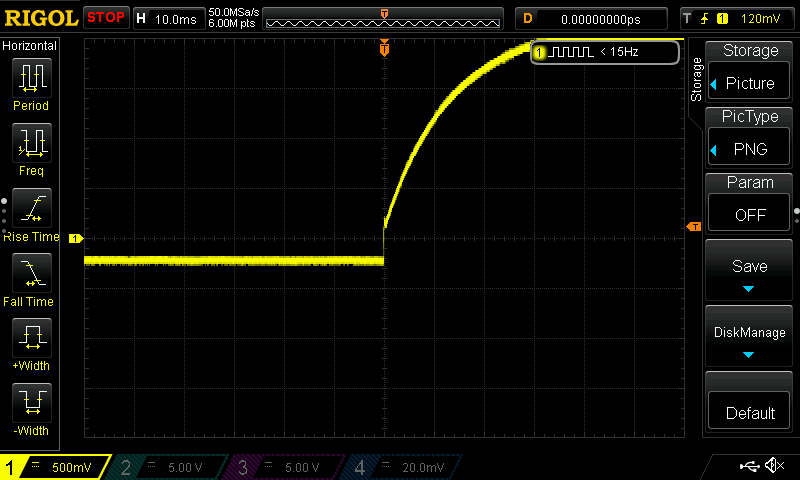Click the orange T marker on memory bar
Viewport: 800px width, 480px height.
click(x=384, y=13)
